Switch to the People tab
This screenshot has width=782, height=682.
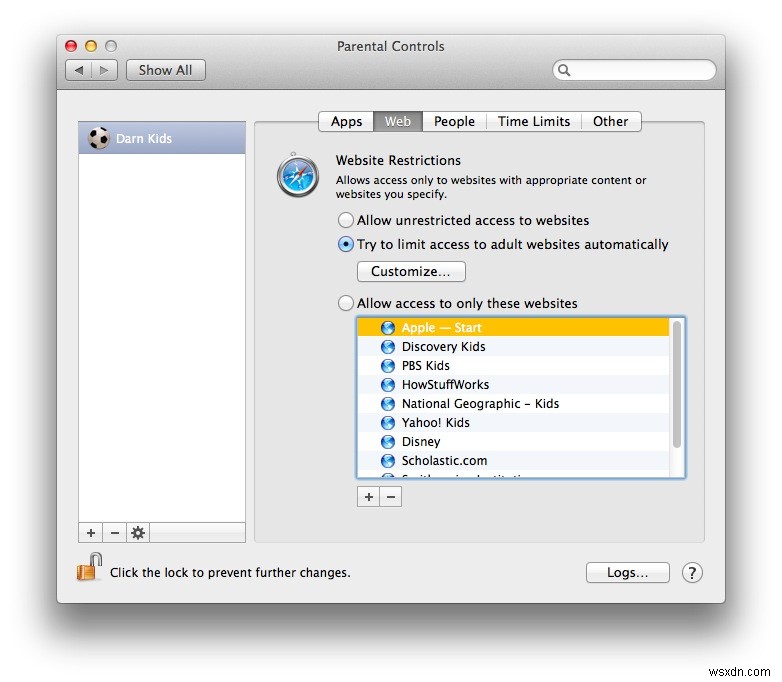click(454, 121)
